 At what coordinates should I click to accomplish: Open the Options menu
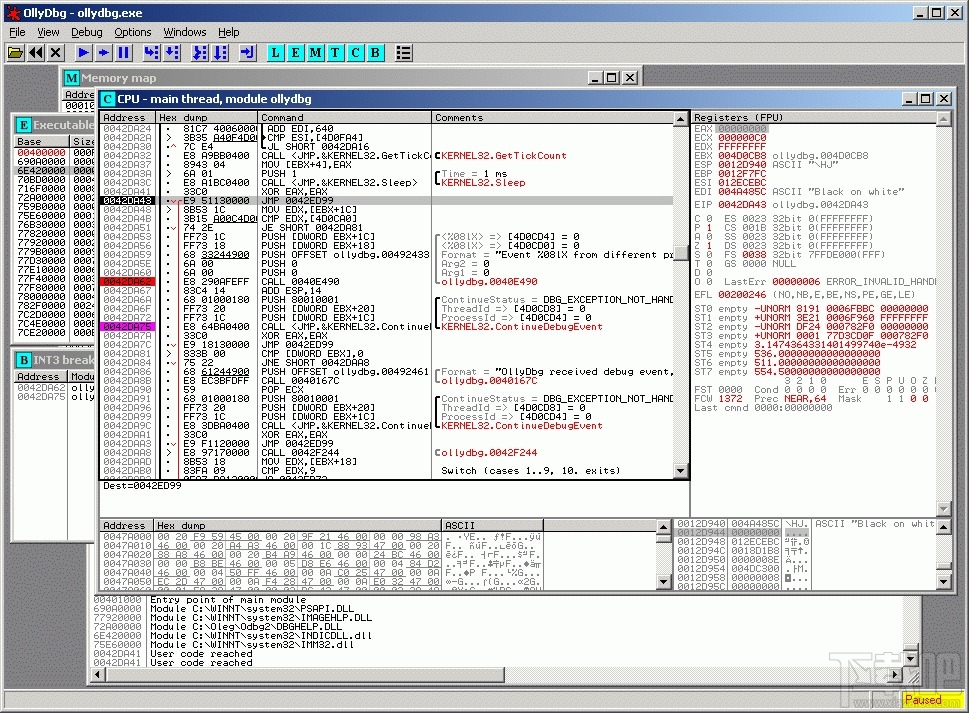click(x=133, y=32)
